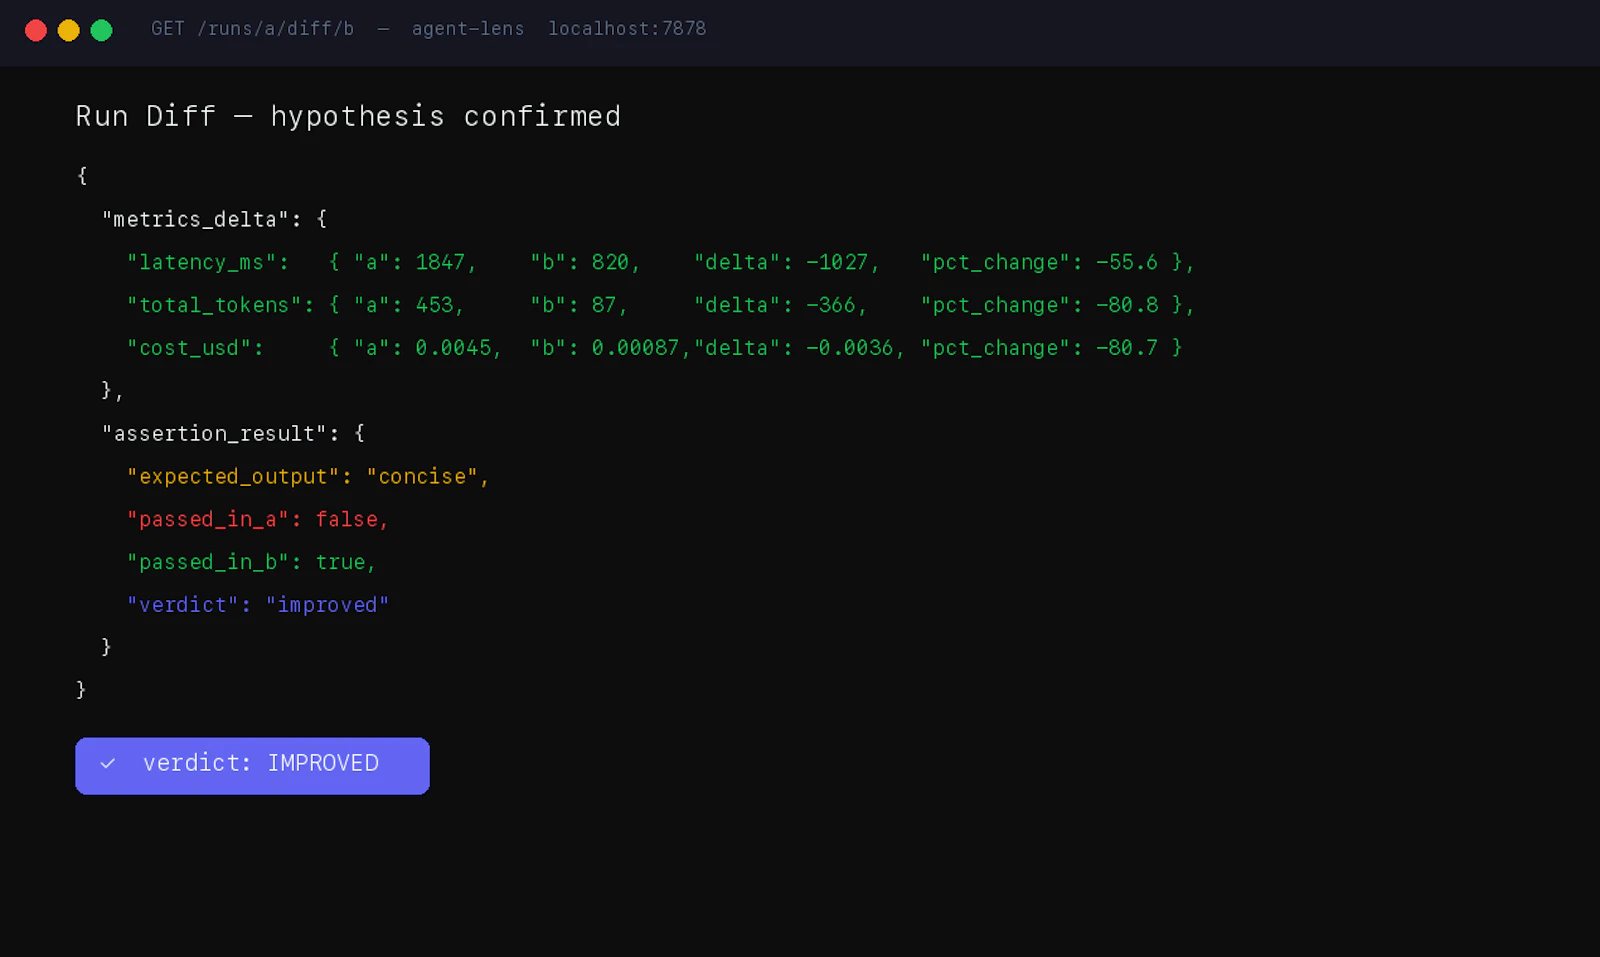
Task: Click the verdict: IMPROVED badge
Action: [252, 766]
